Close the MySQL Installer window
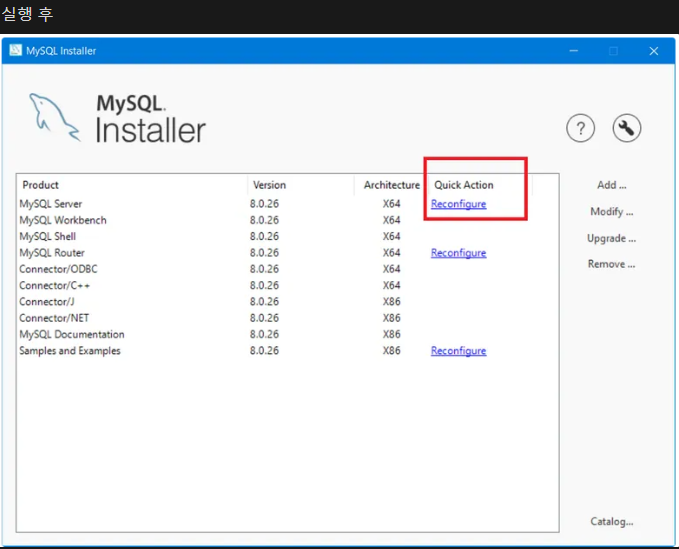Screen dimensions: 679x549 [x=654, y=51]
